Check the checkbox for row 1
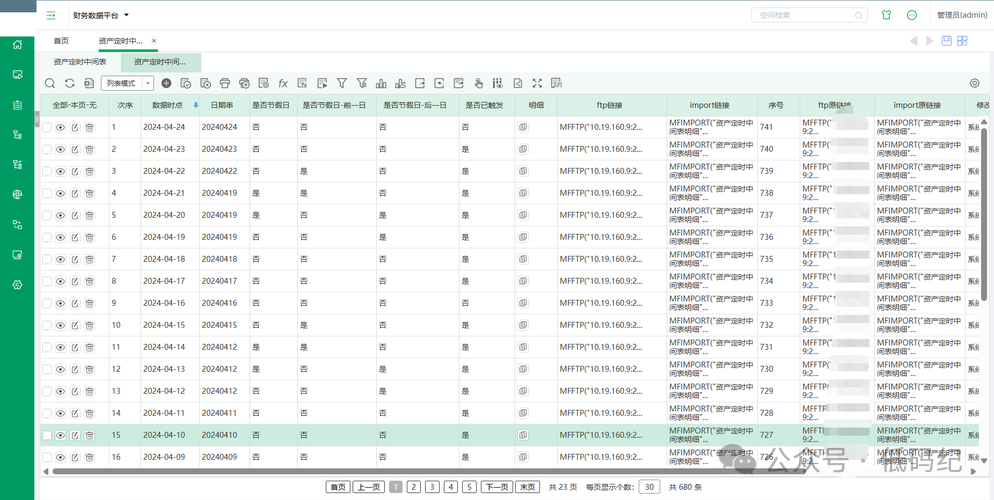994x500 pixels. coord(47,128)
